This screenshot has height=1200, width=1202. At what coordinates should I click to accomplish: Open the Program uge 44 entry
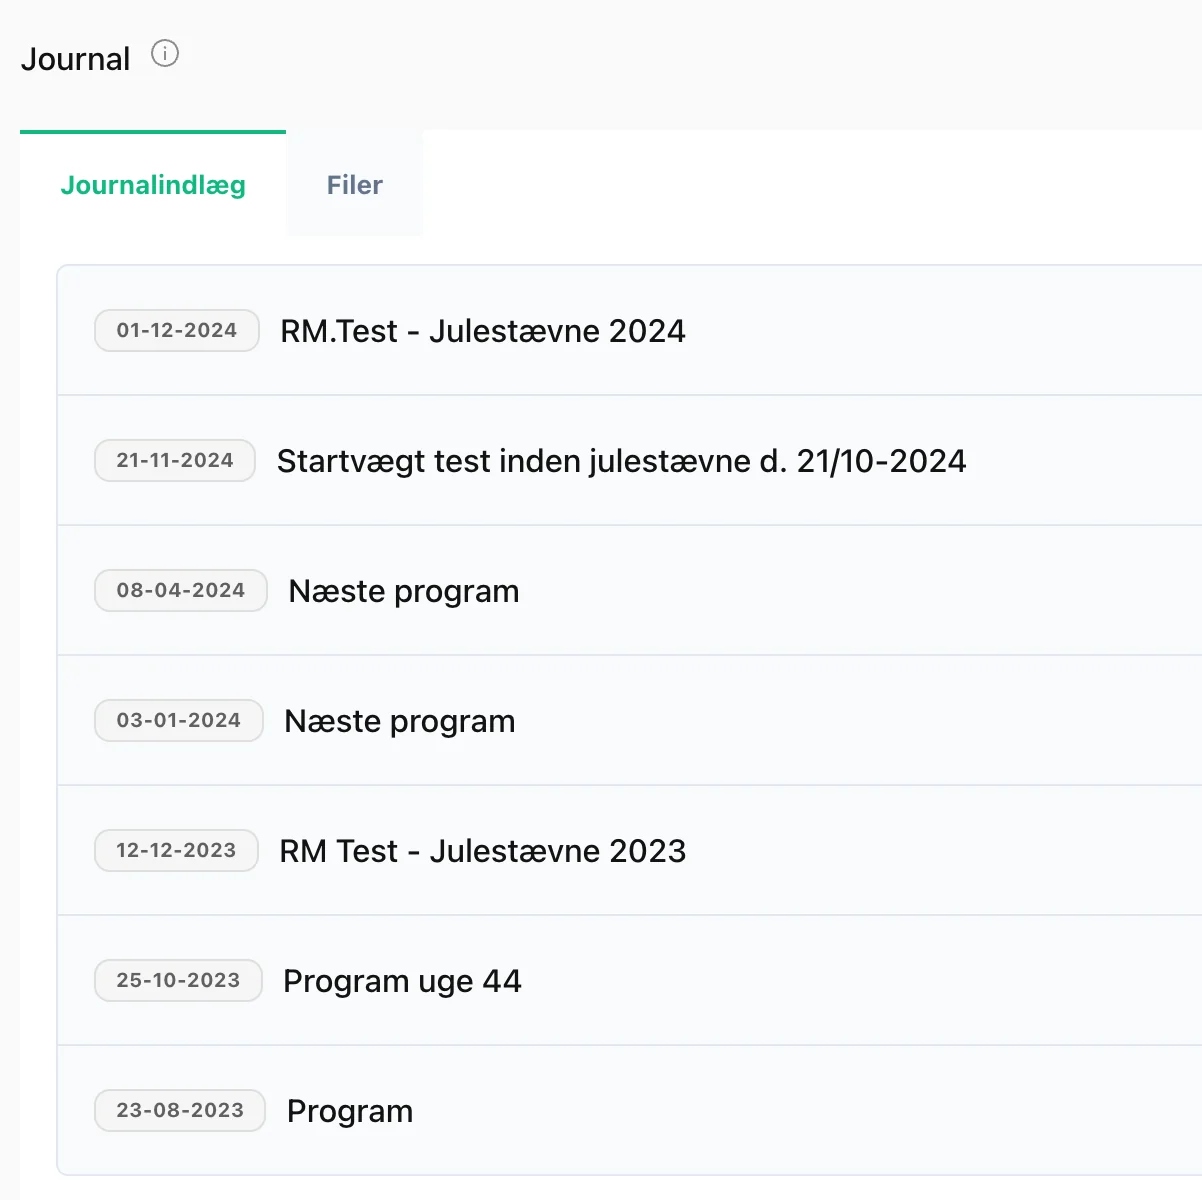(x=630, y=981)
